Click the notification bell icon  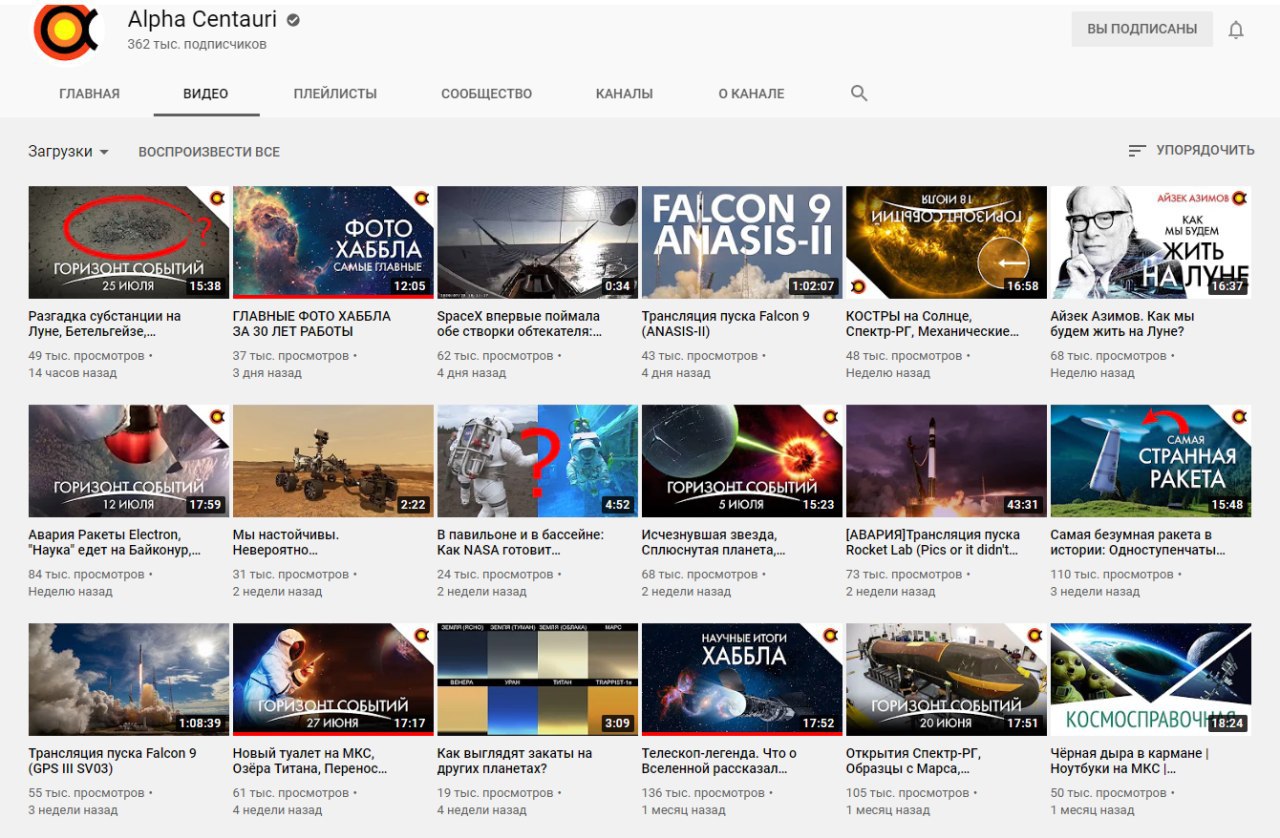coord(1236,30)
